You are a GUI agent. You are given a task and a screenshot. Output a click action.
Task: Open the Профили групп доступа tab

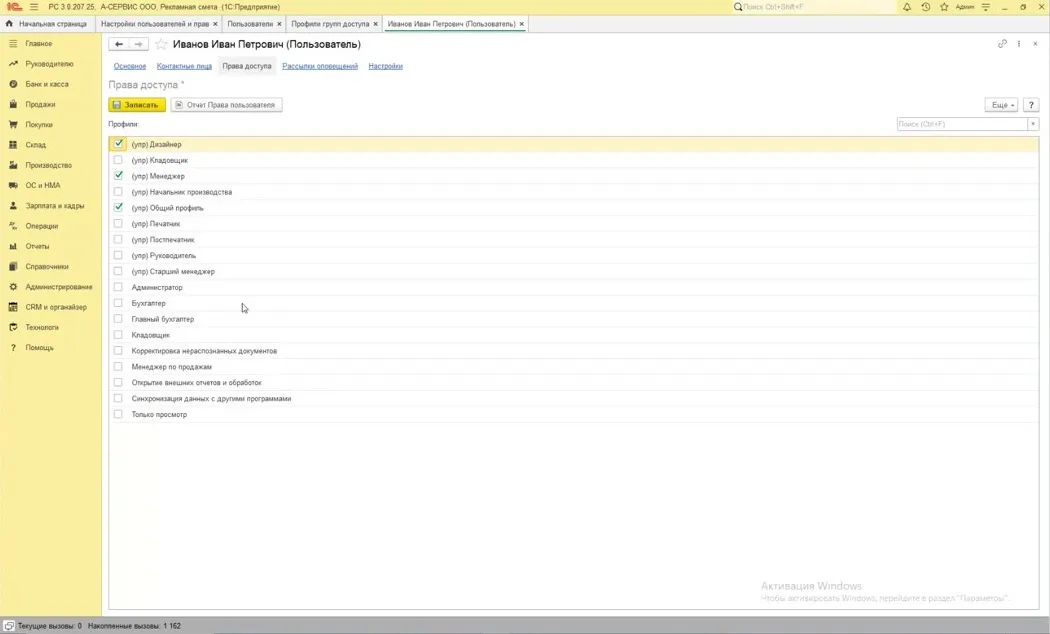330,24
